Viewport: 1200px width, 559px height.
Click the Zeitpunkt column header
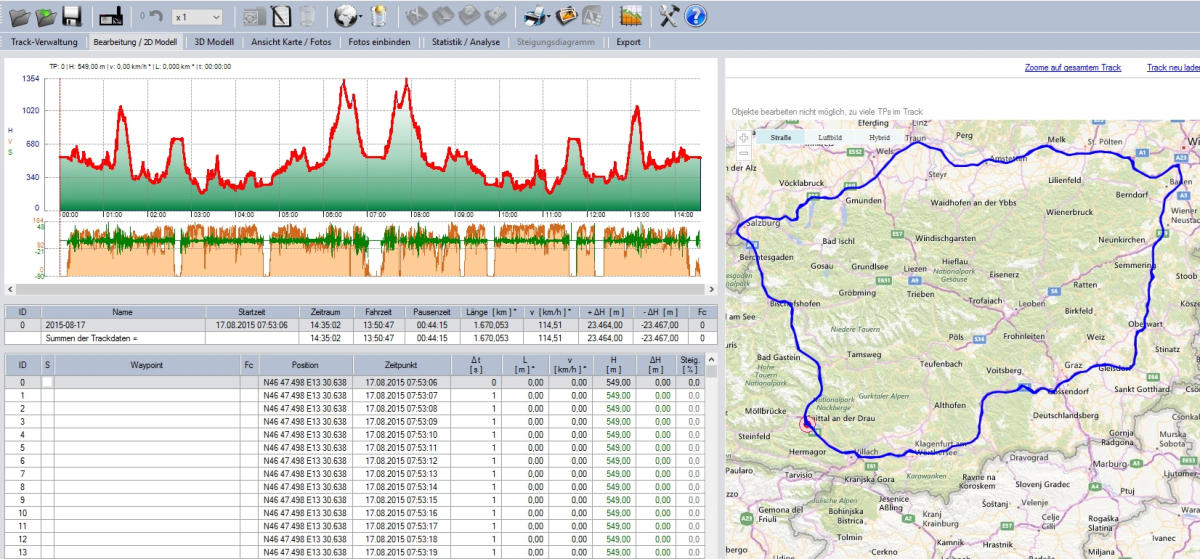coord(399,364)
